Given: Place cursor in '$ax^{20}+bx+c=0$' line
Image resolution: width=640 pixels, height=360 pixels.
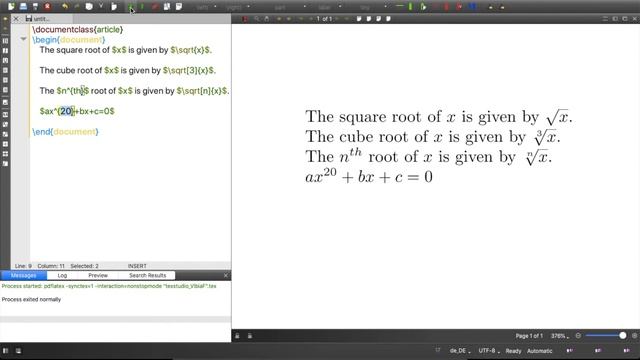Looking at the screenshot, I should click(77, 111).
